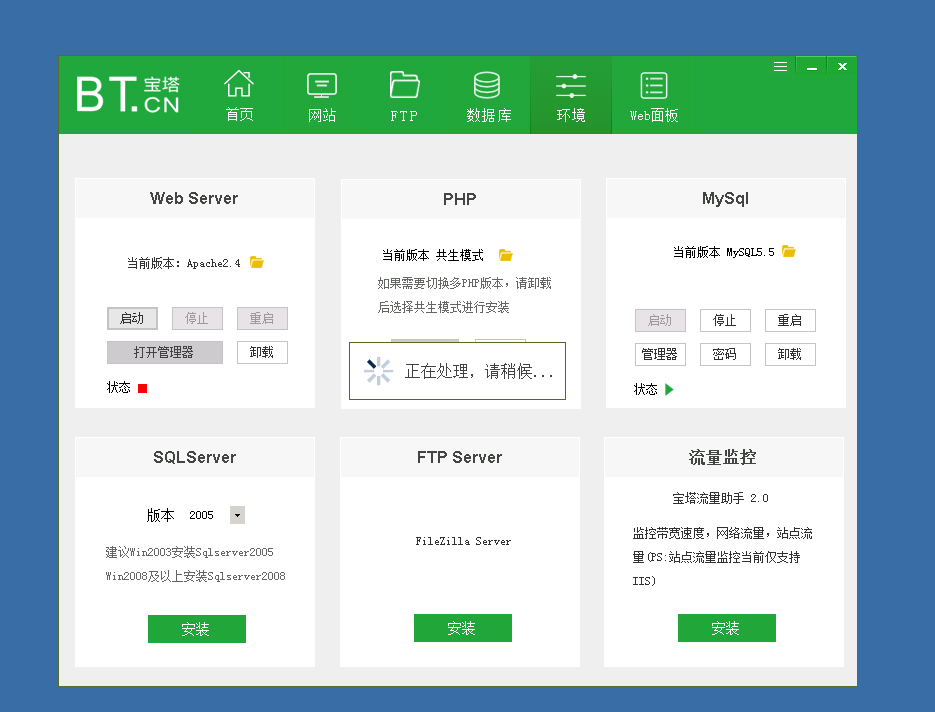Screen dimensions: 935x712
Task: Switch to the 数据库 database tab
Action: pyautogui.click(x=488, y=95)
